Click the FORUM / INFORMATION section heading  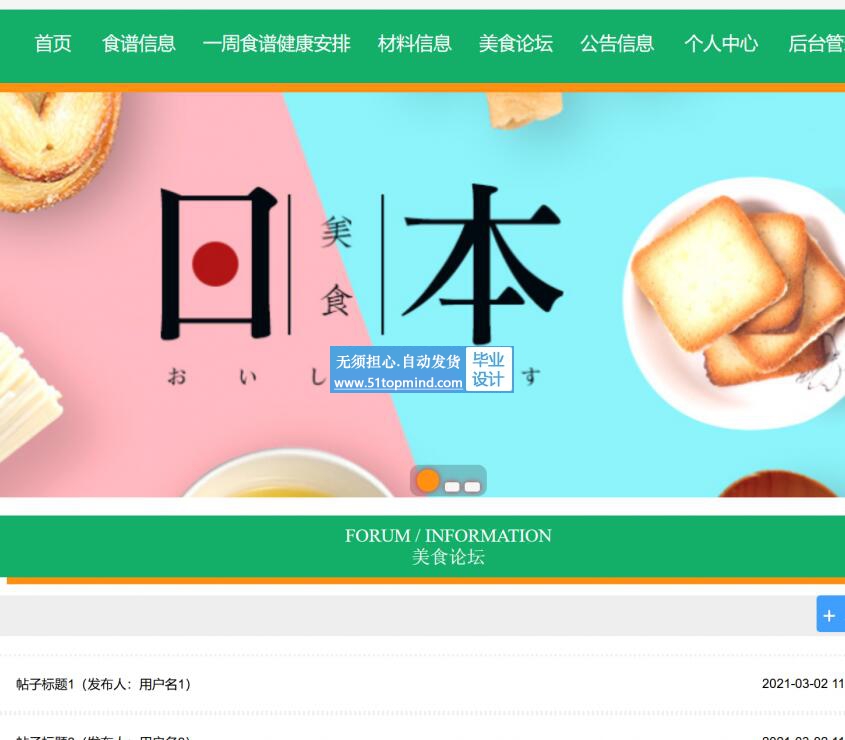448,536
